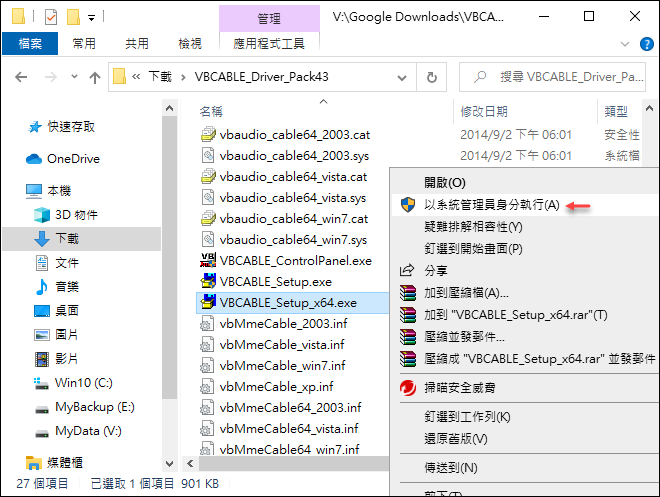Select 壓縮成 "VBCABLE_Setup_x64.rar" 並發郵件

pyautogui.click(x=525, y=359)
